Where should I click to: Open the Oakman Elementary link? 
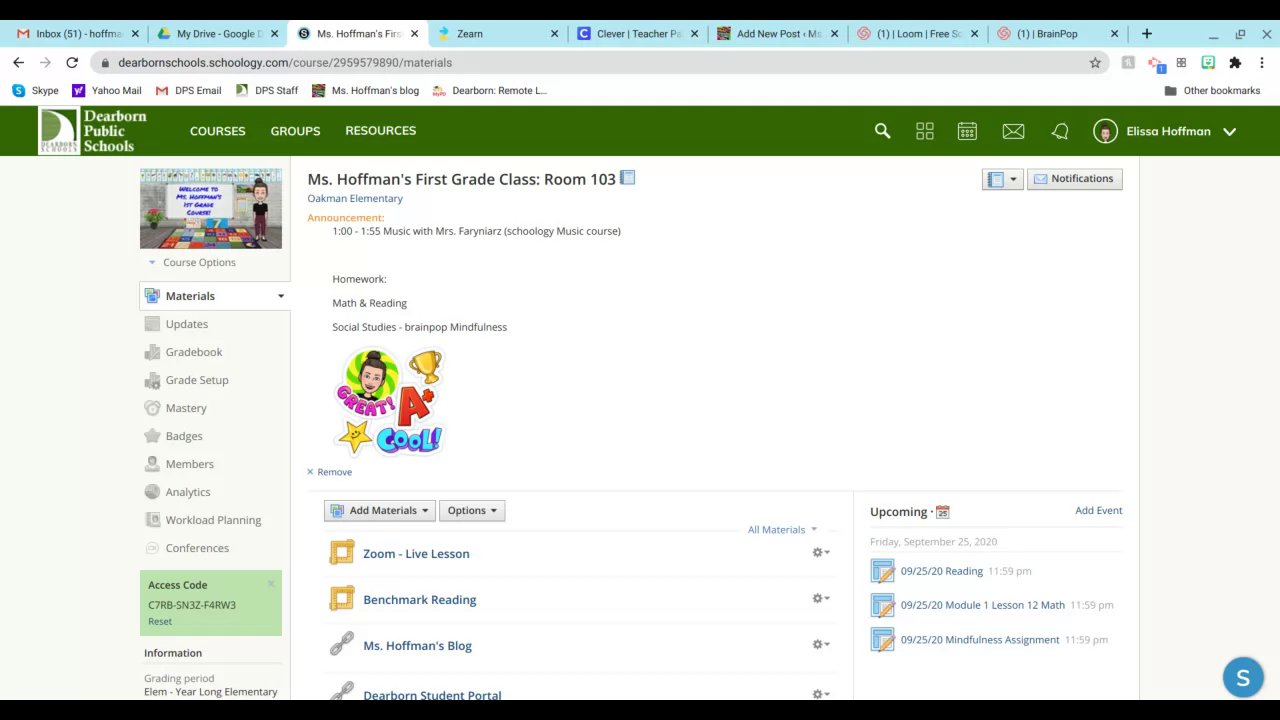[355, 198]
